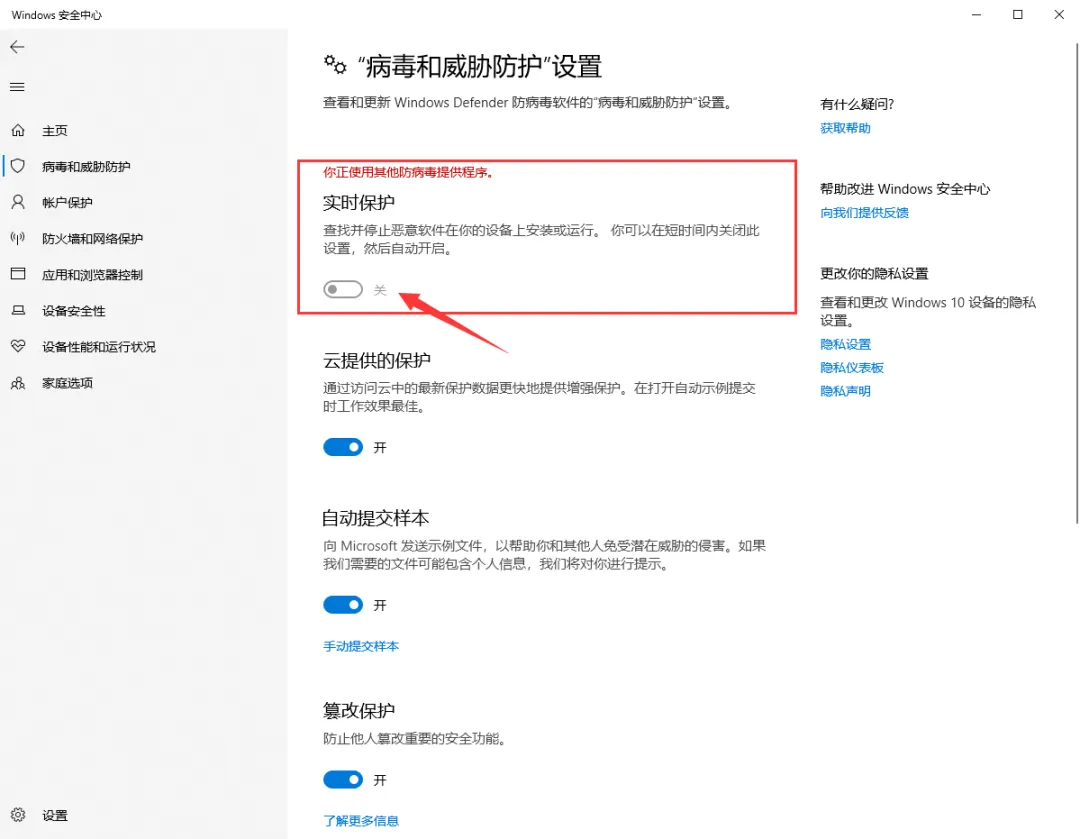The height and width of the screenshot is (839, 1080).
Task: Minimize the Windows 安全中心 window
Action: [x=976, y=14]
